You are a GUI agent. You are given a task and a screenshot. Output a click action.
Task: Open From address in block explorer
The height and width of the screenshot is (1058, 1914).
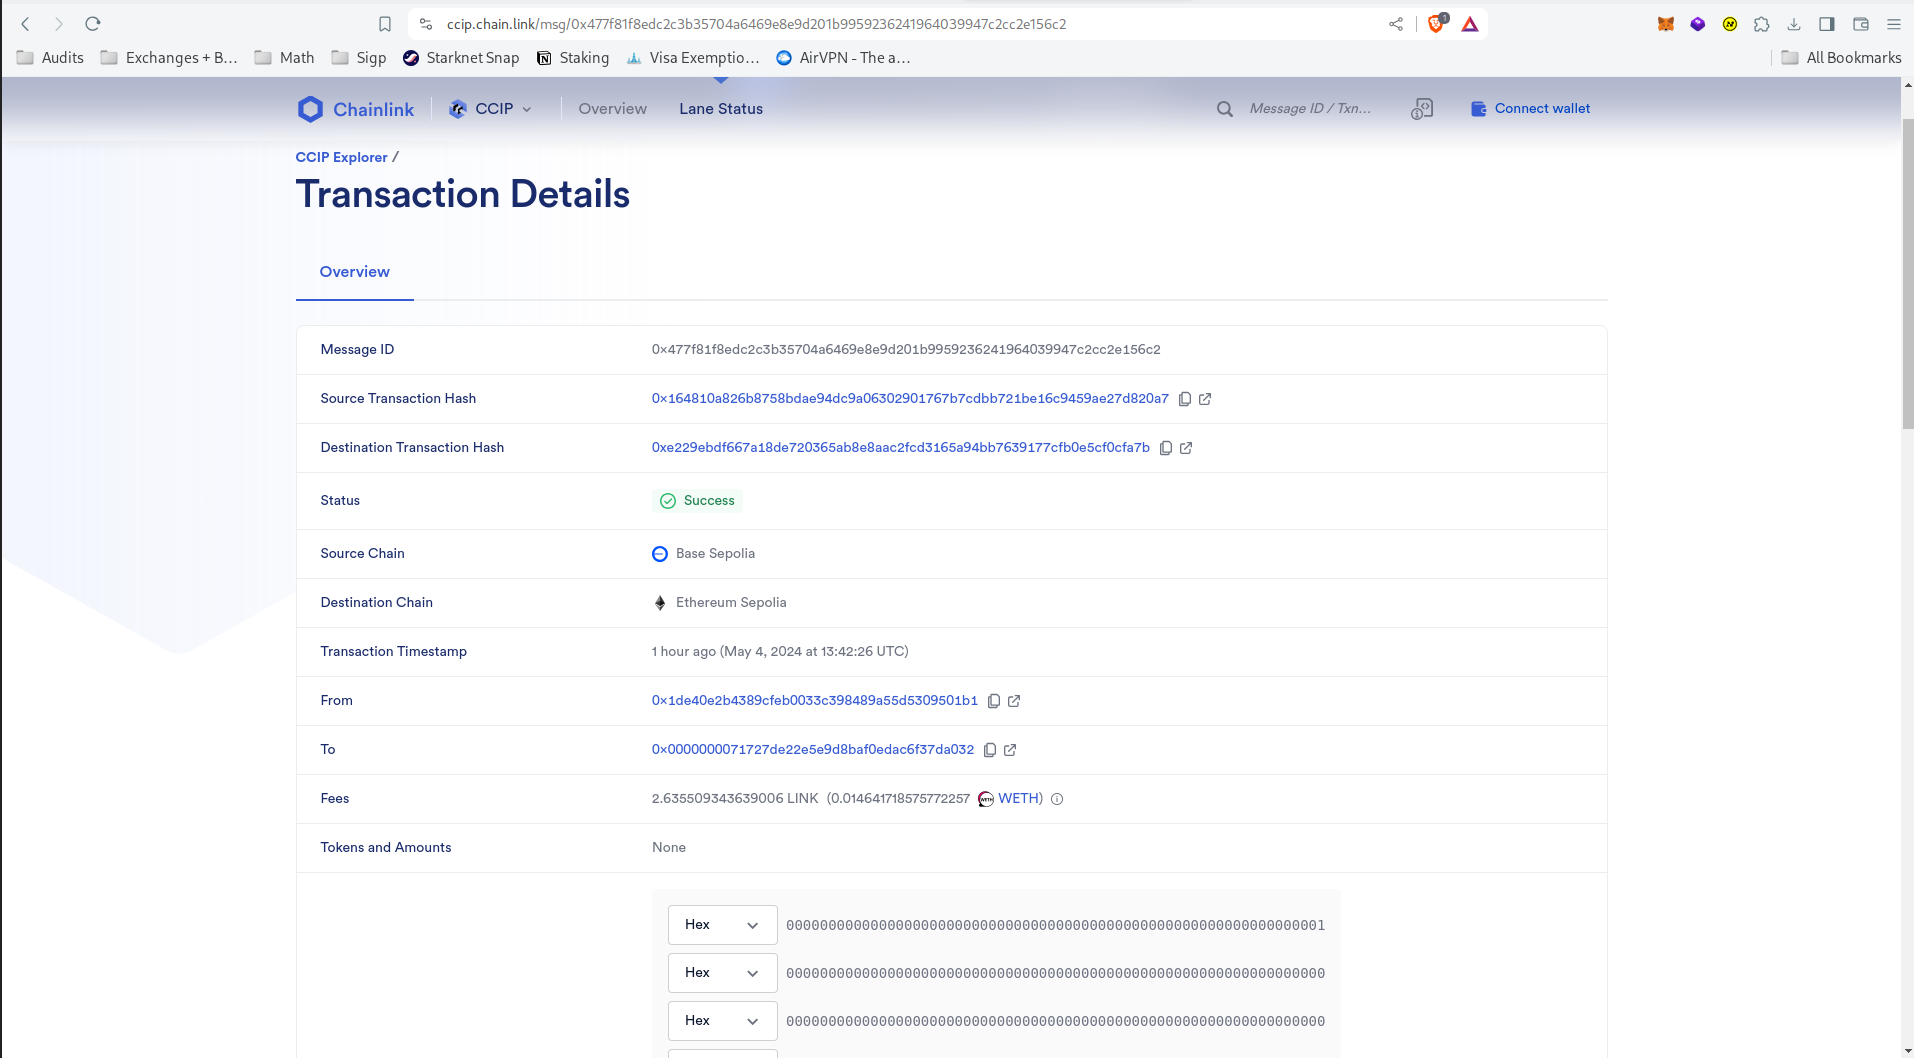tap(1014, 701)
